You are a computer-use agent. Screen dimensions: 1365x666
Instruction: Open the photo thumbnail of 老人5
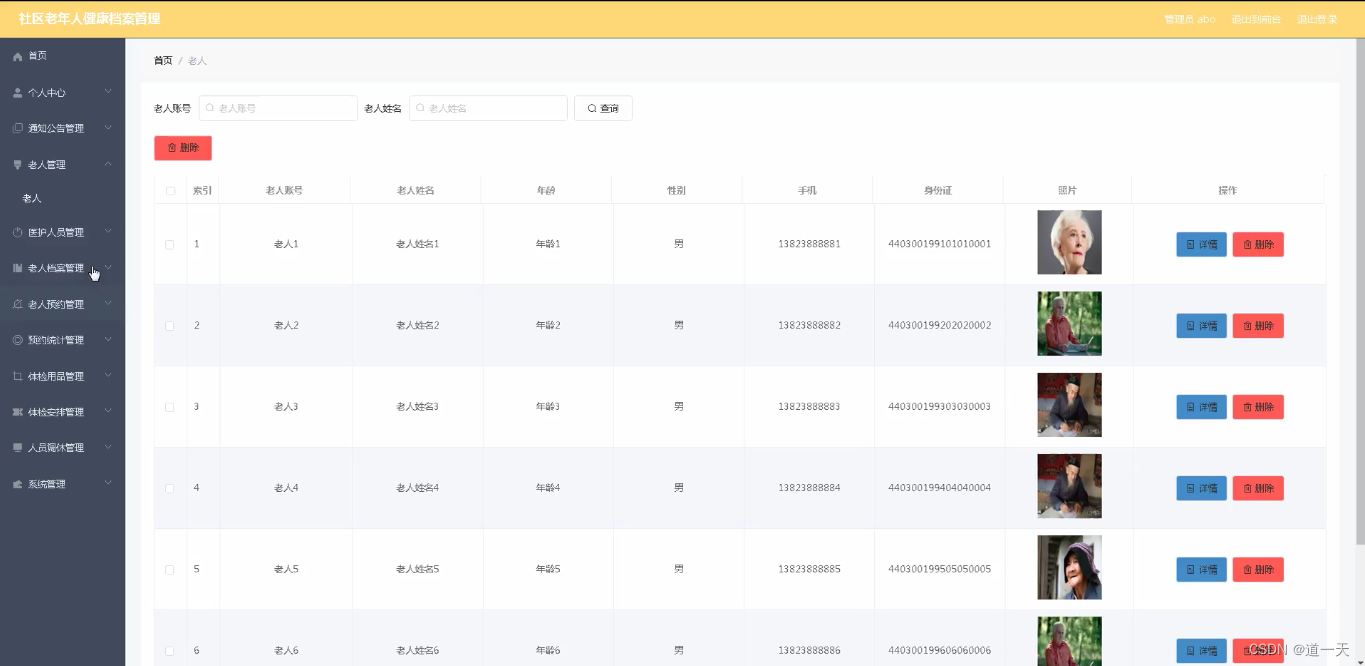[1069, 567]
